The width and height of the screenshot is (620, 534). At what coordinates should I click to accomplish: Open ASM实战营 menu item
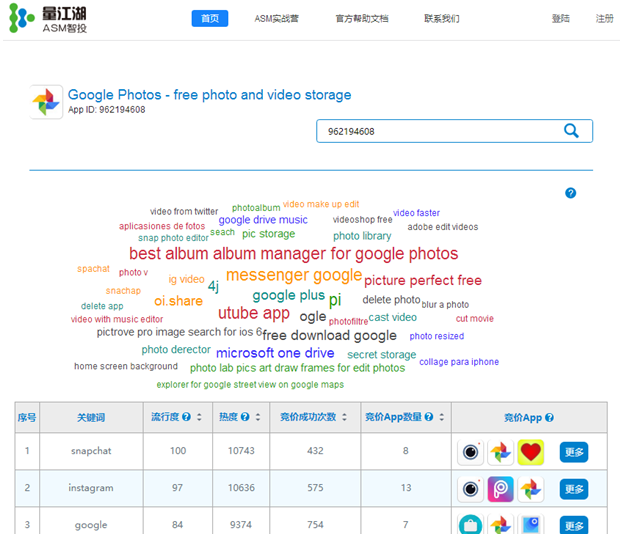point(276,19)
